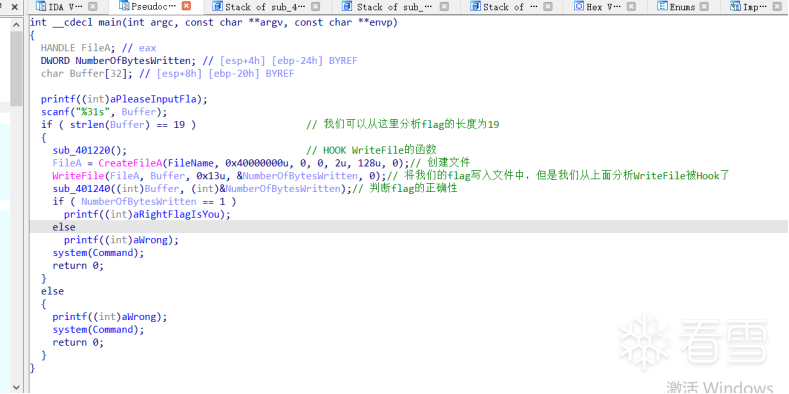This screenshot has height=394, width=789.
Task: Click the HOOK WriteFile的函数 comment
Action: pyautogui.click(x=371, y=150)
